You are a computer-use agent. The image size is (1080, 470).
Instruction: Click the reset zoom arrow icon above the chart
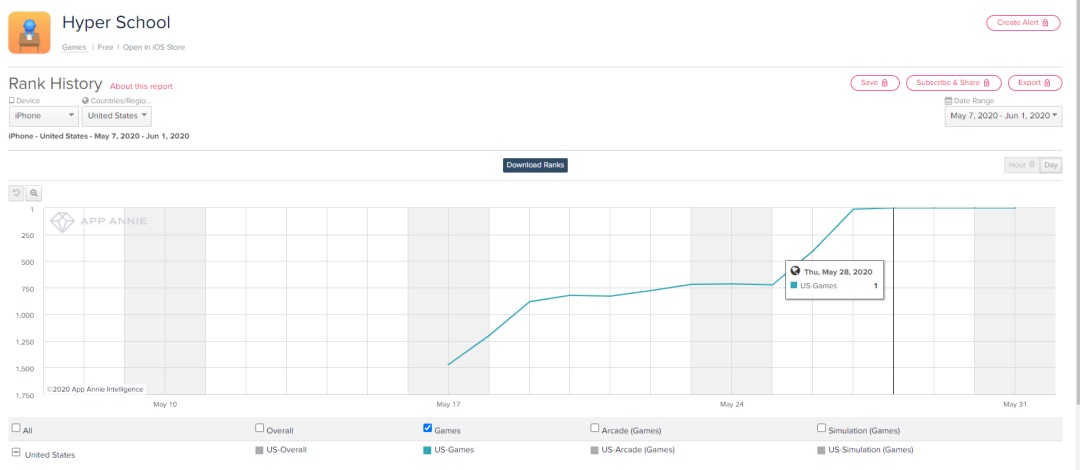(17, 193)
